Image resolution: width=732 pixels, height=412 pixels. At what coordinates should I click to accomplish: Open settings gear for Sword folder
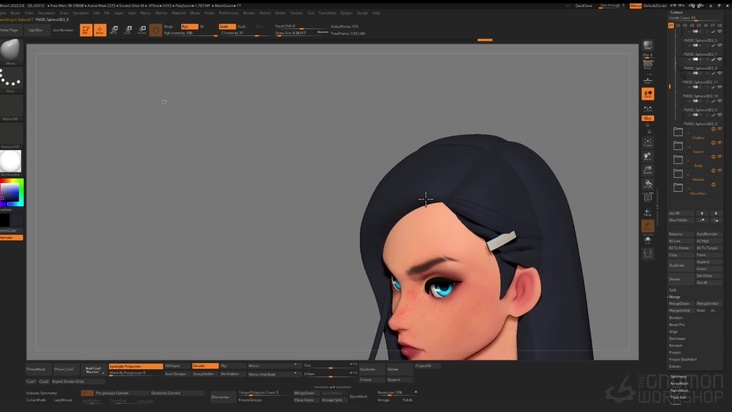tap(713, 143)
